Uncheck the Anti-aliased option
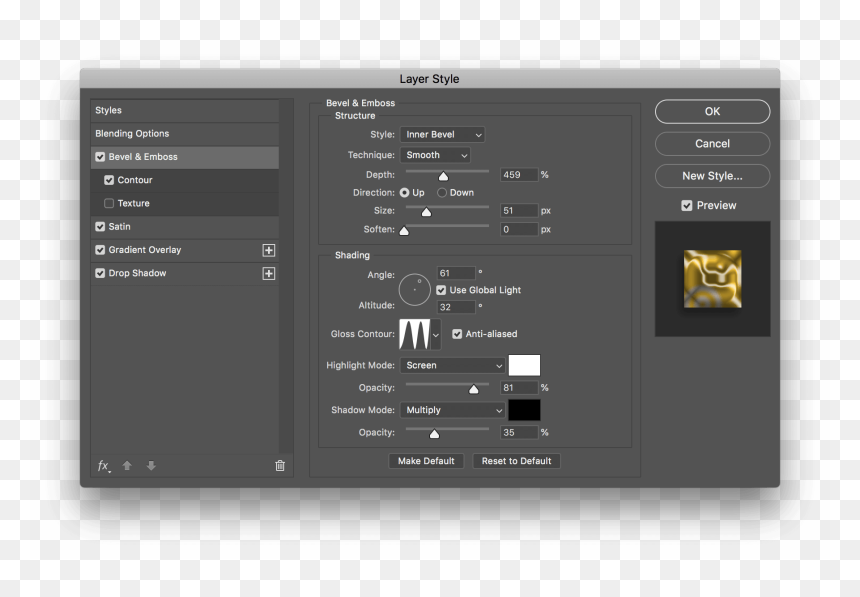The height and width of the screenshot is (597, 860). (x=457, y=334)
